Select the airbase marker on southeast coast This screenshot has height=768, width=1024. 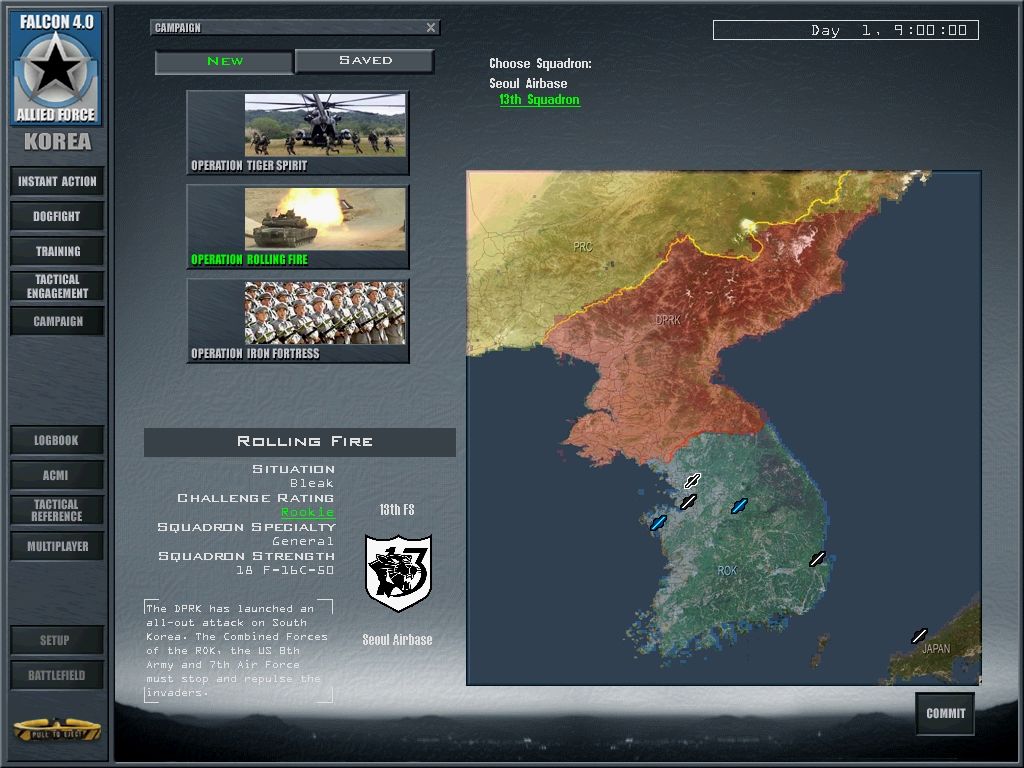817,559
